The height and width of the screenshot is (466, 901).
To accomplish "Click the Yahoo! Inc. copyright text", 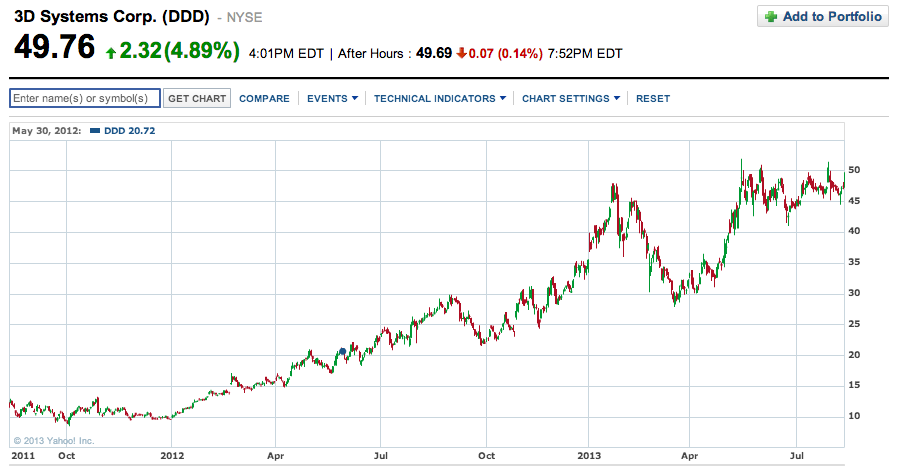I will 53,439.
